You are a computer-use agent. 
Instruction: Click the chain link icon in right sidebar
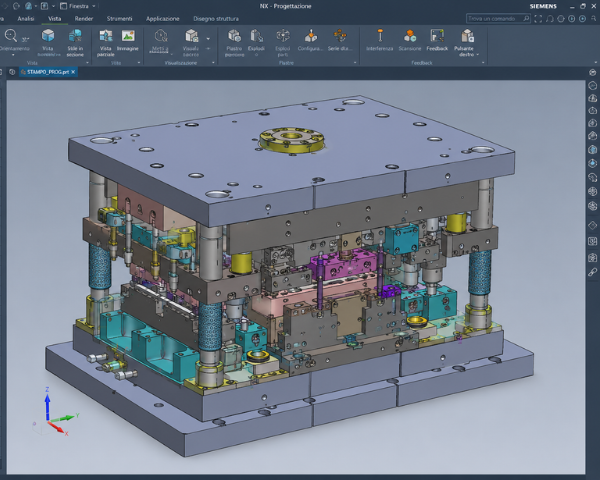592,272
